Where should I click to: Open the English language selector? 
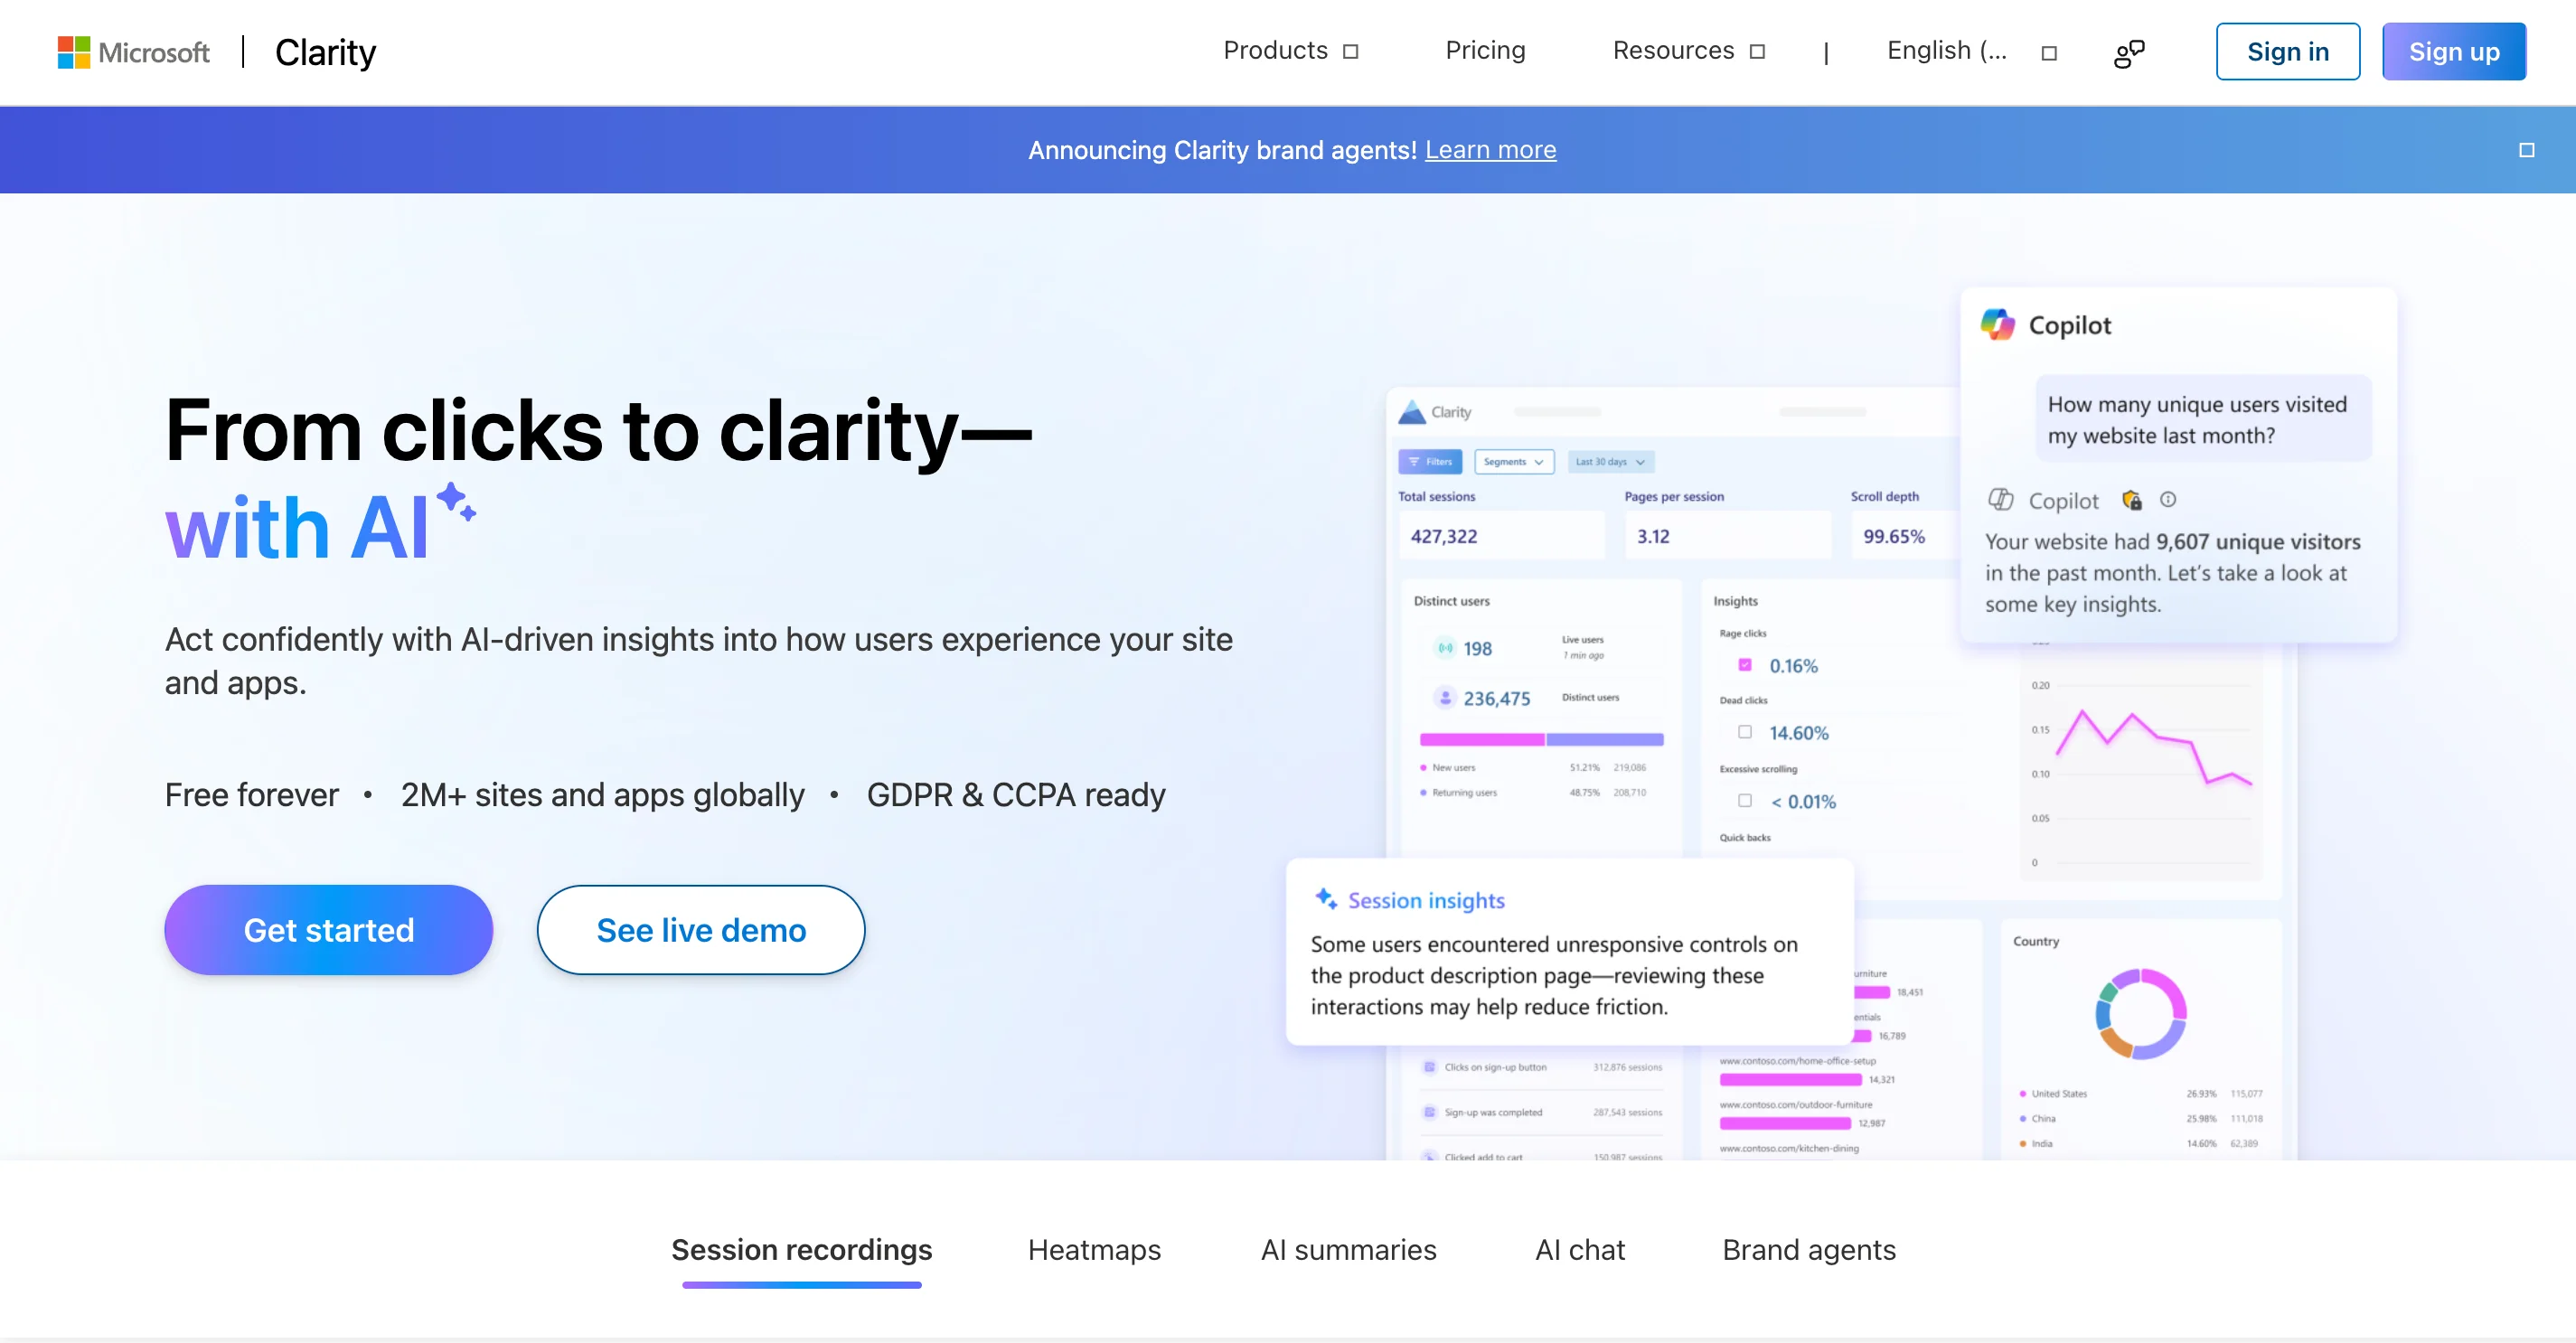[x=1947, y=50]
